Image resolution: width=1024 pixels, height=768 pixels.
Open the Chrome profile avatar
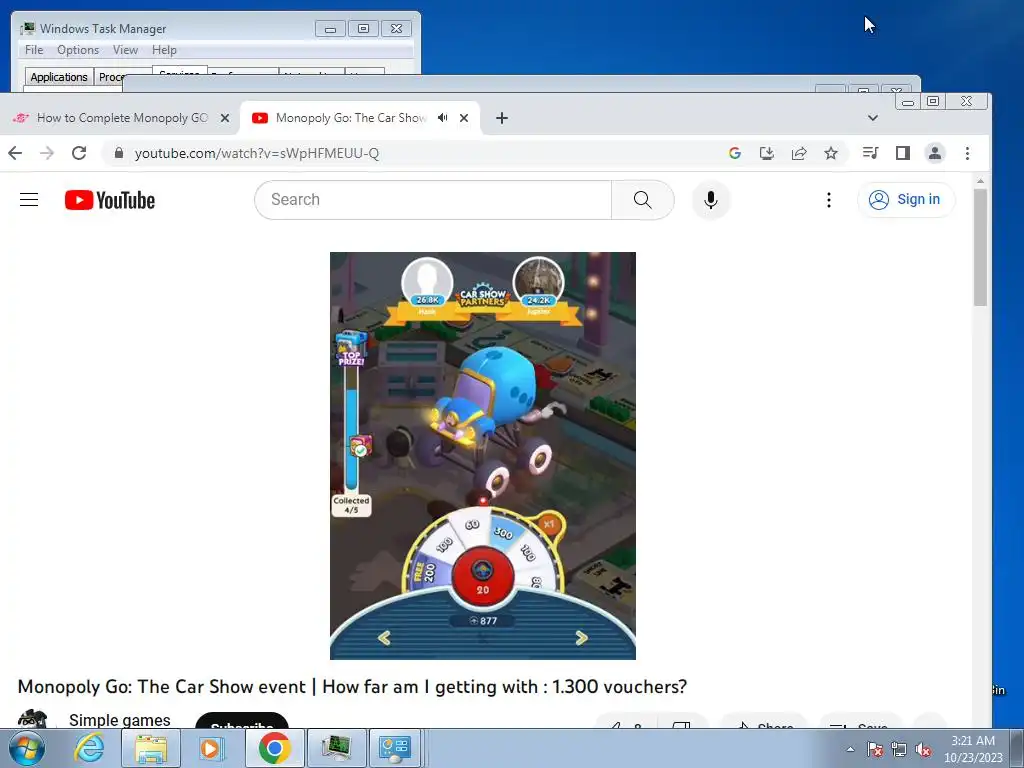[x=935, y=153]
